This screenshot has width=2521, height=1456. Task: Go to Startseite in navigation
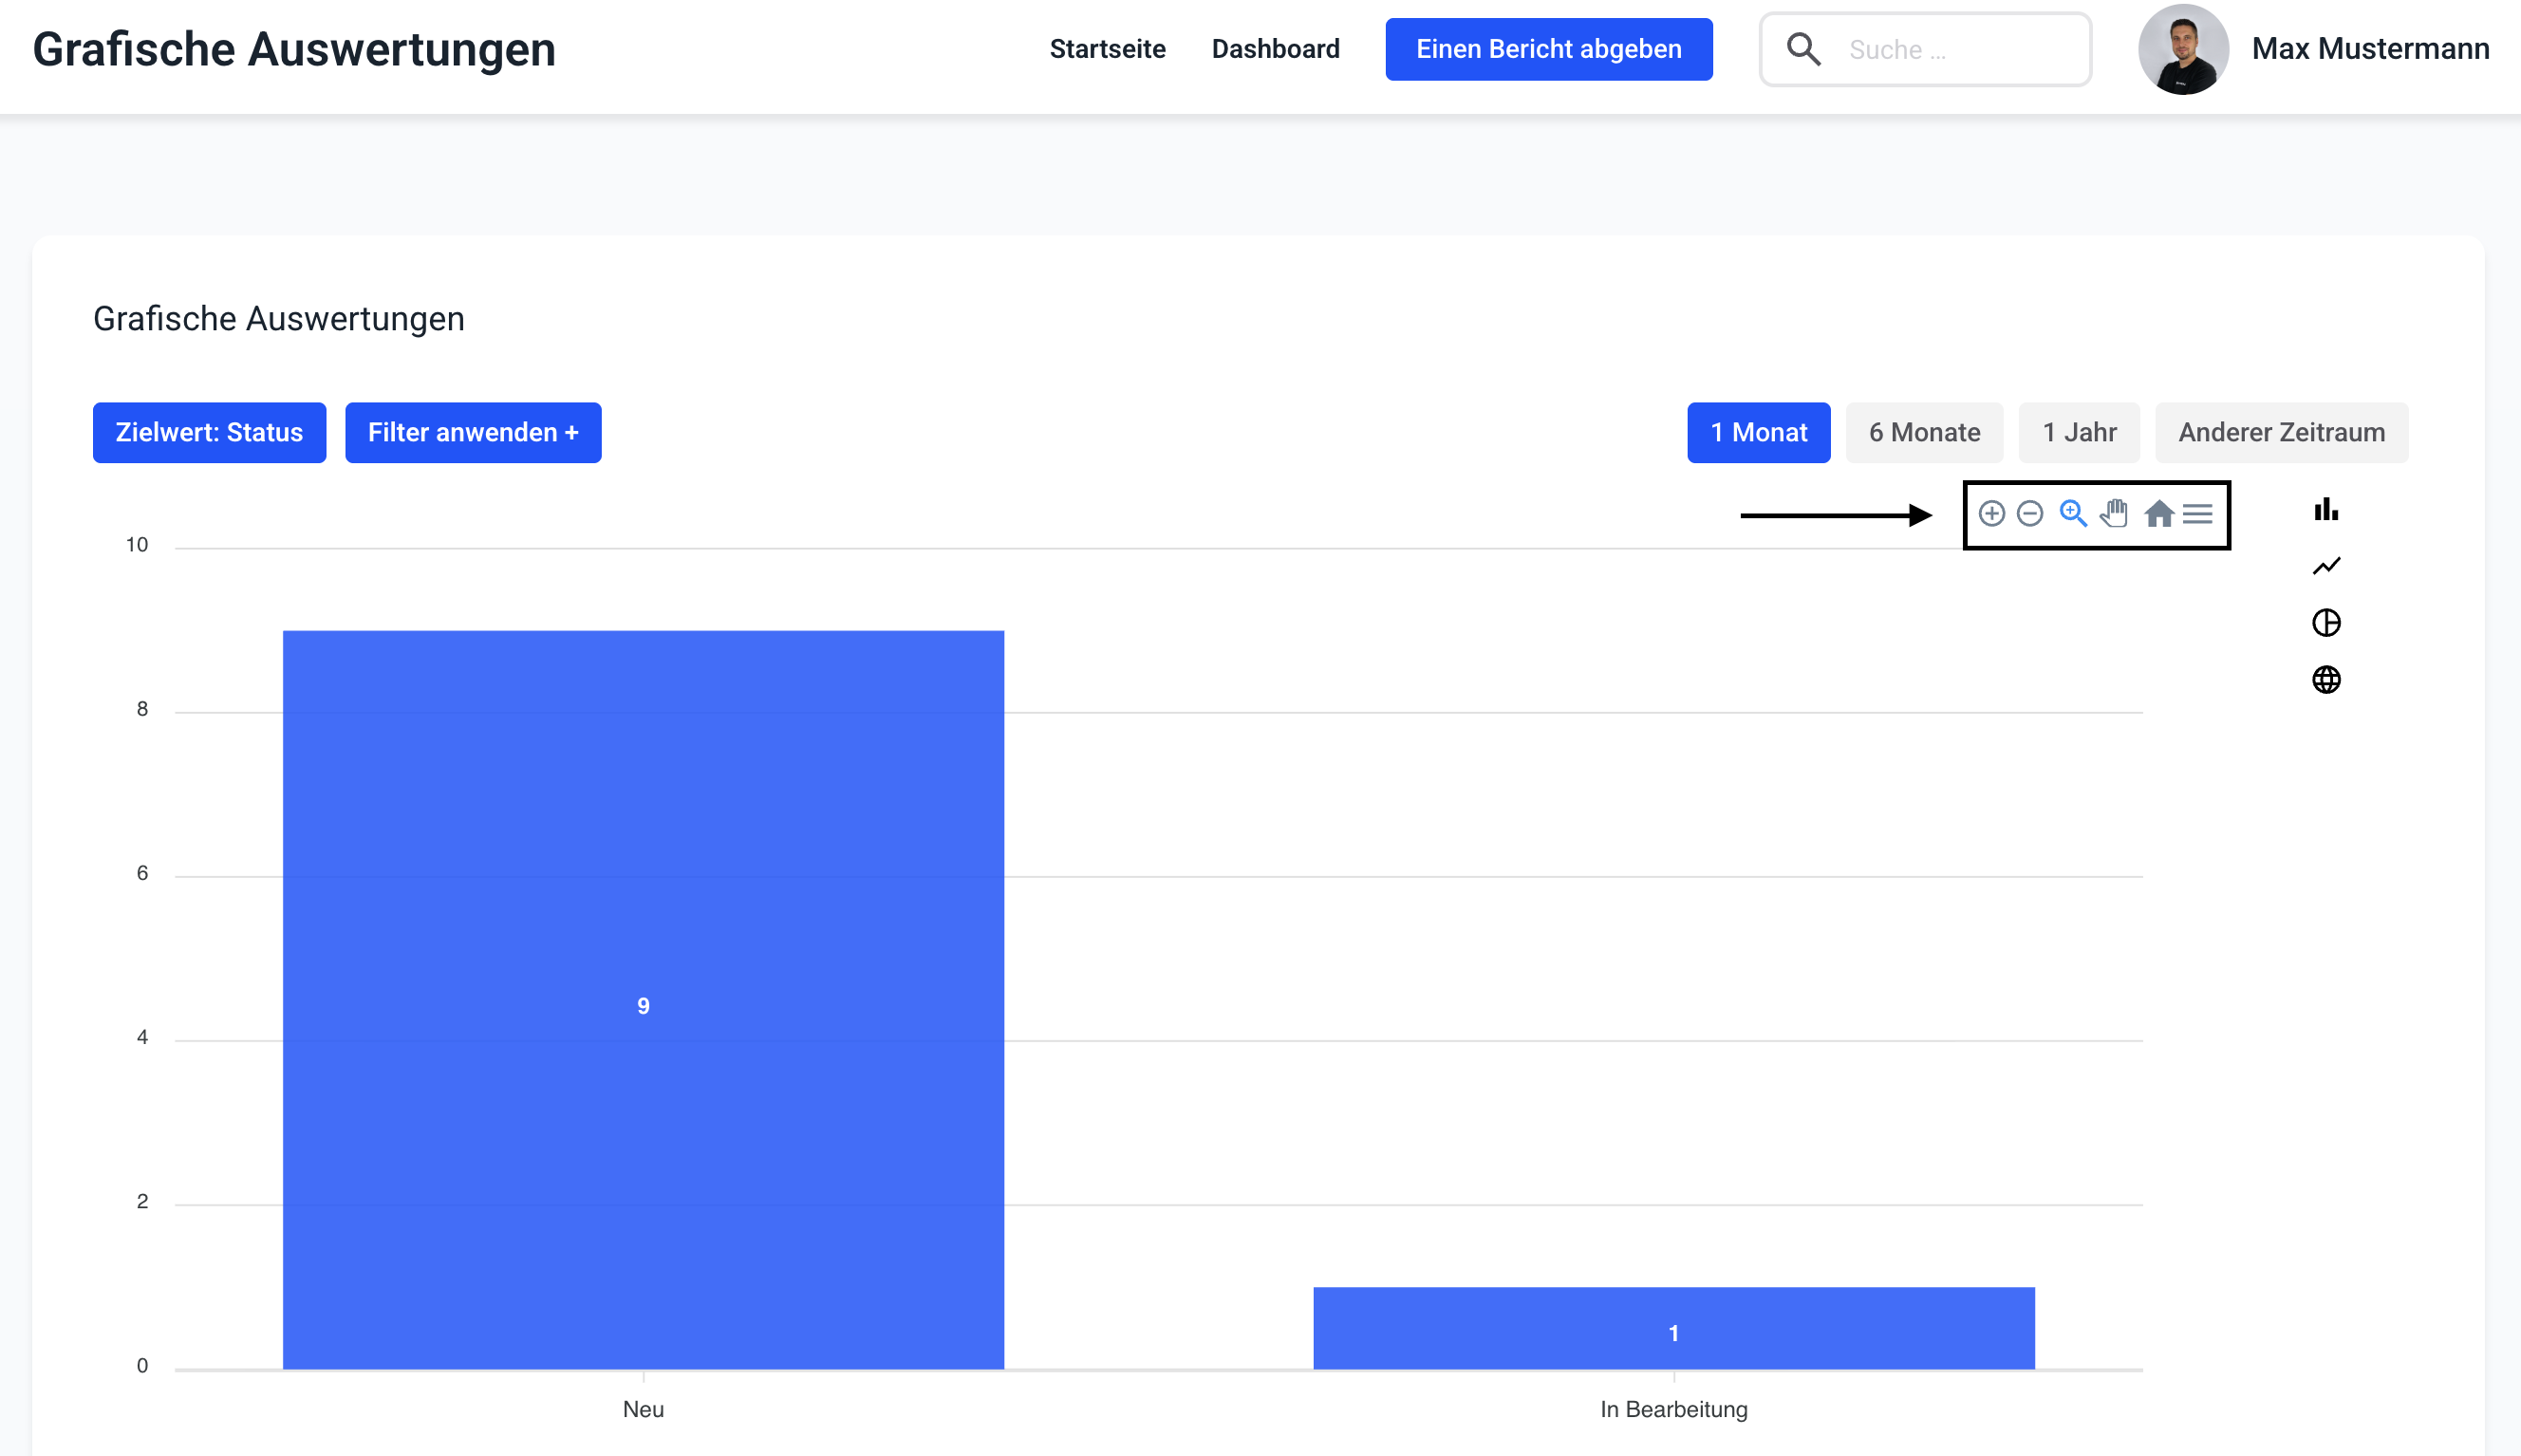pos(1107,49)
